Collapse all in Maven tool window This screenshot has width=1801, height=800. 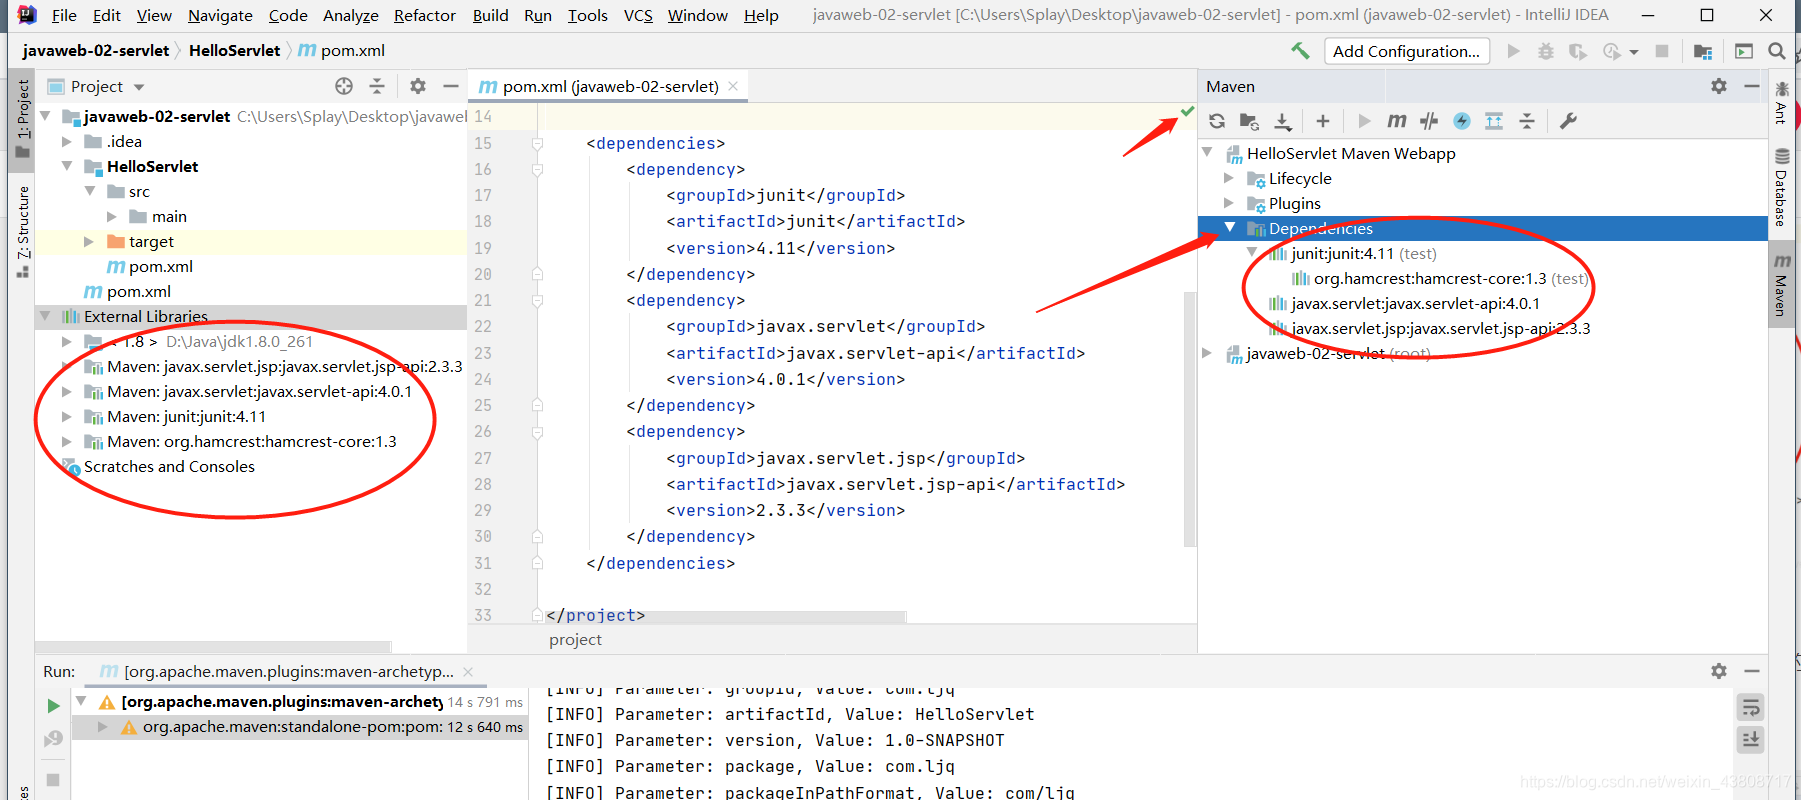click(x=1527, y=121)
